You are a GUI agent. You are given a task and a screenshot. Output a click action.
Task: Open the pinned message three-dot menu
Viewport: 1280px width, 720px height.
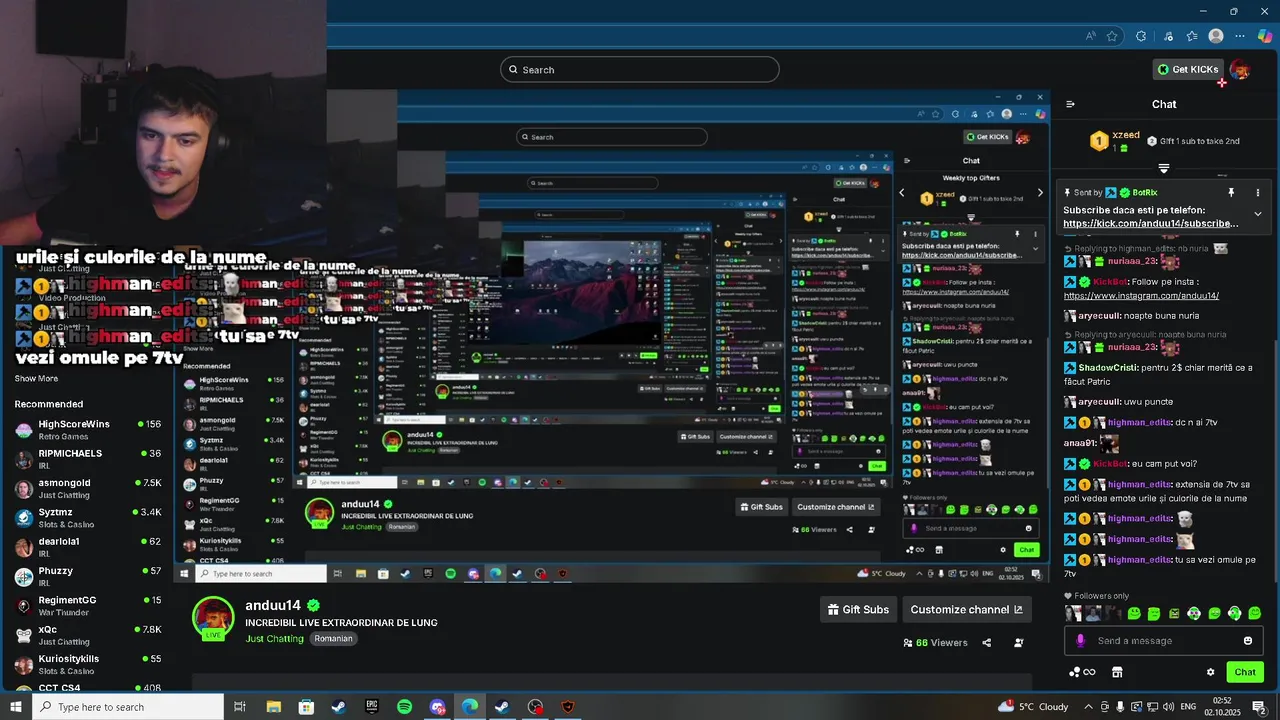point(1258,192)
